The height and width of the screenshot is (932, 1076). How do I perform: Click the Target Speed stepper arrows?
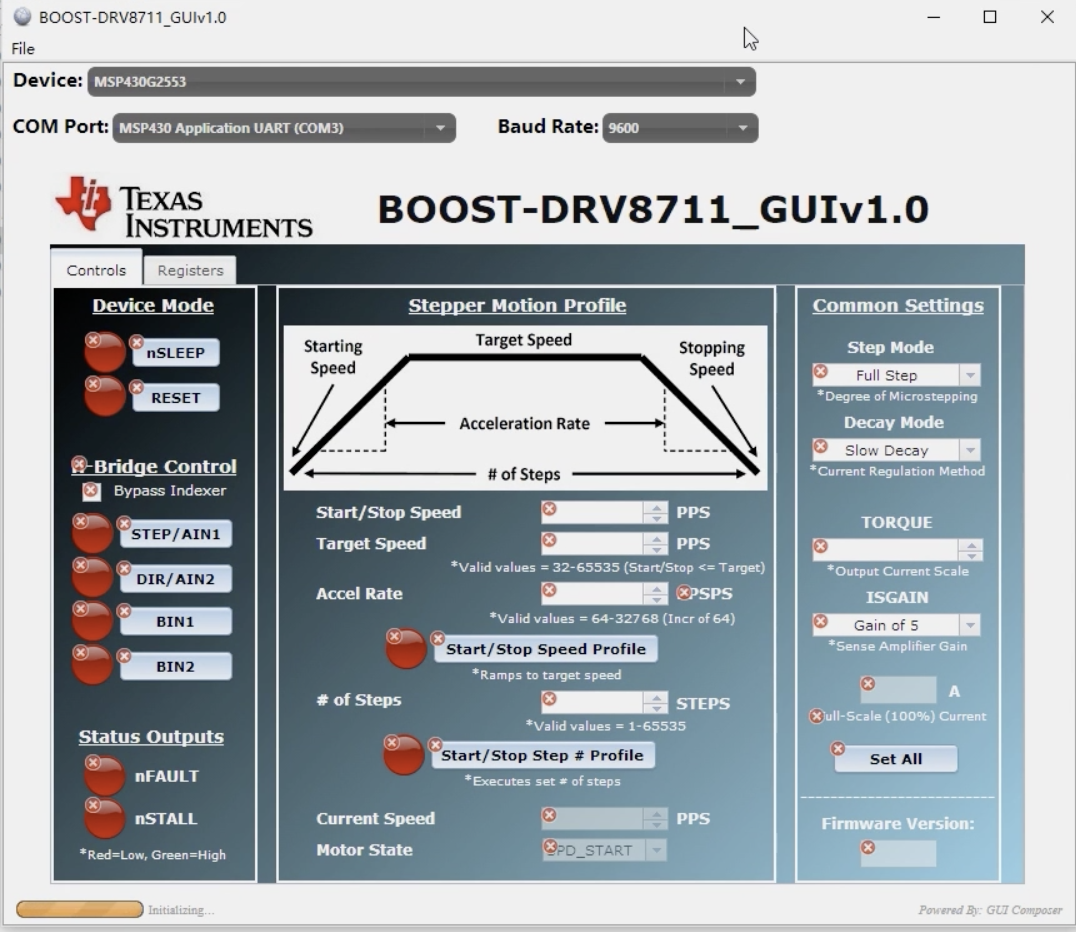(x=656, y=543)
